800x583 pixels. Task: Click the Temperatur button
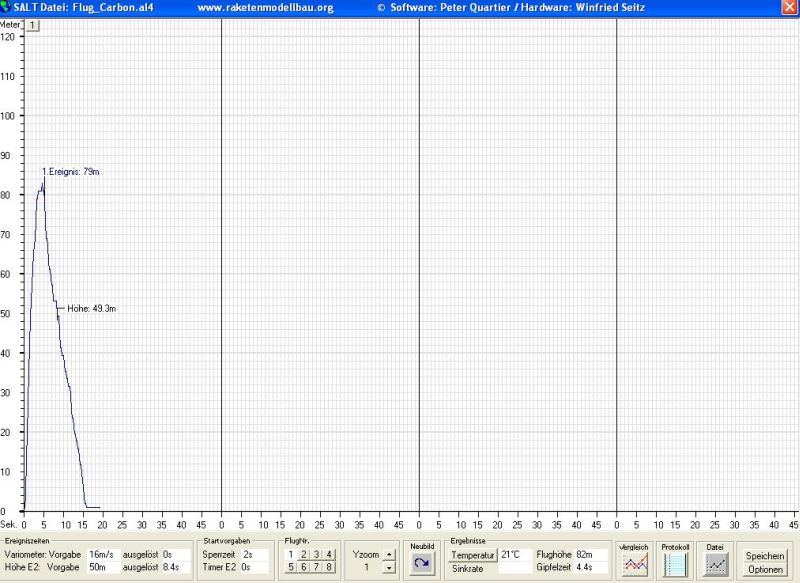472,554
